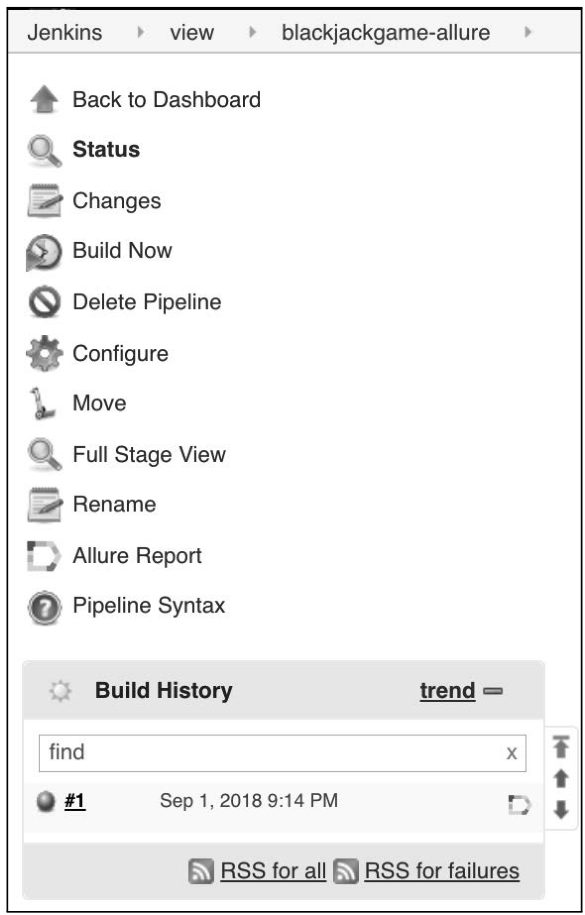585x915 pixels.
Task: Click the Back to Dashboard up-arrow icon
Action: pos(44,100)
